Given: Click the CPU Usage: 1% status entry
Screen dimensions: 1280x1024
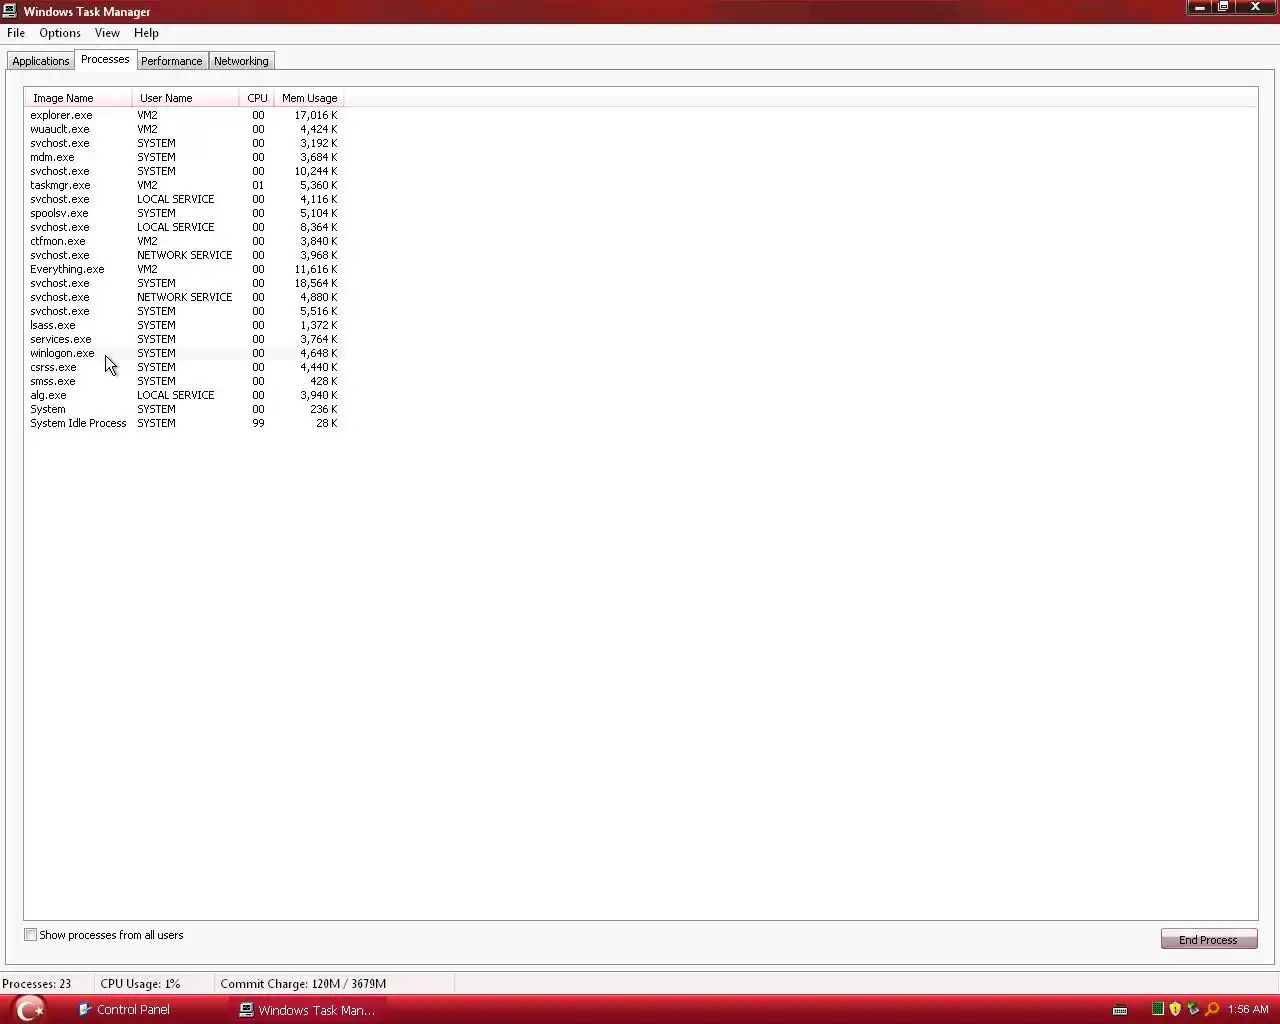Looking at the screenshot, I should coord(140,984).
